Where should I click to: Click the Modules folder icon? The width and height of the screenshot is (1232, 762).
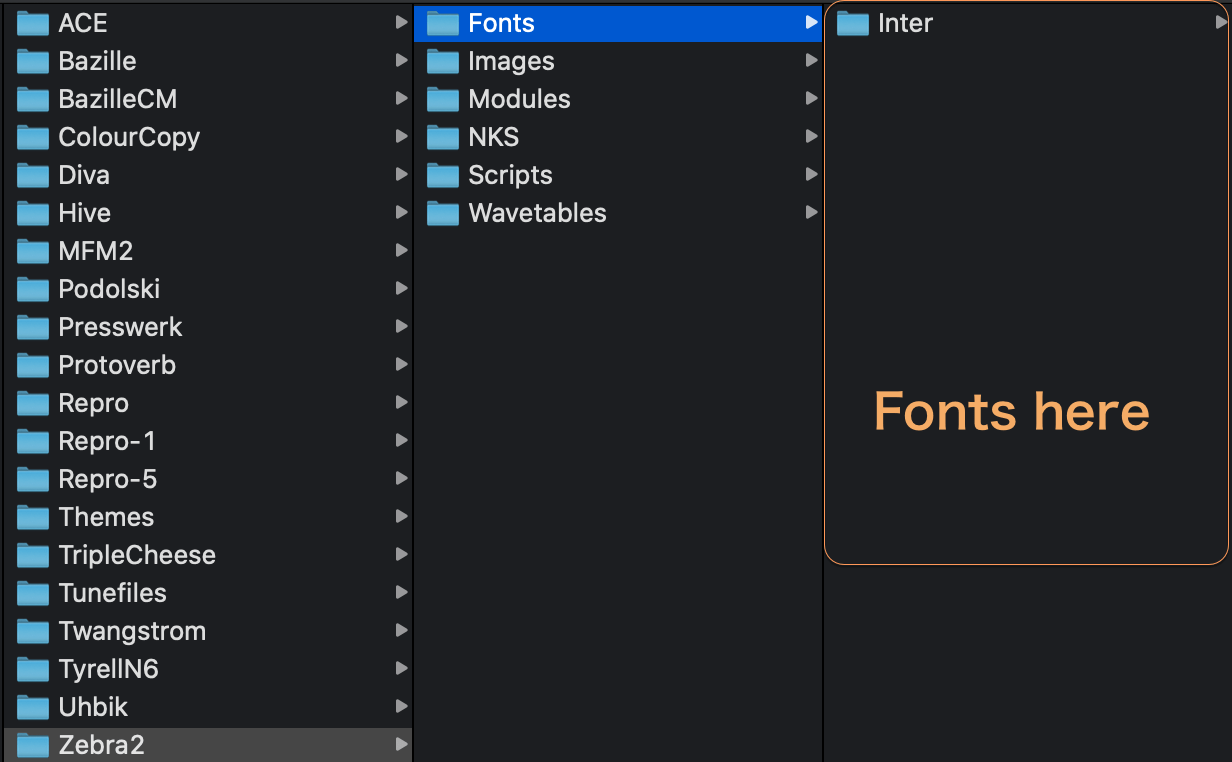[x=443, y=99]
